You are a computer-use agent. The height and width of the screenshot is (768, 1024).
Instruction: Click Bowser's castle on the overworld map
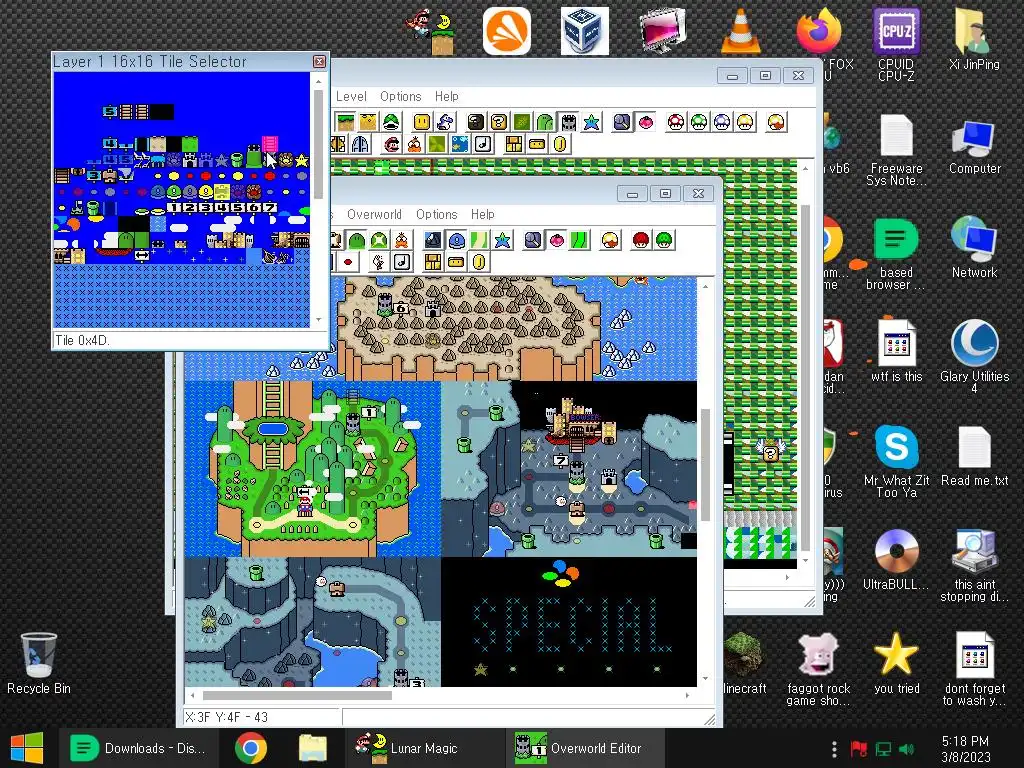pos(580,423)
